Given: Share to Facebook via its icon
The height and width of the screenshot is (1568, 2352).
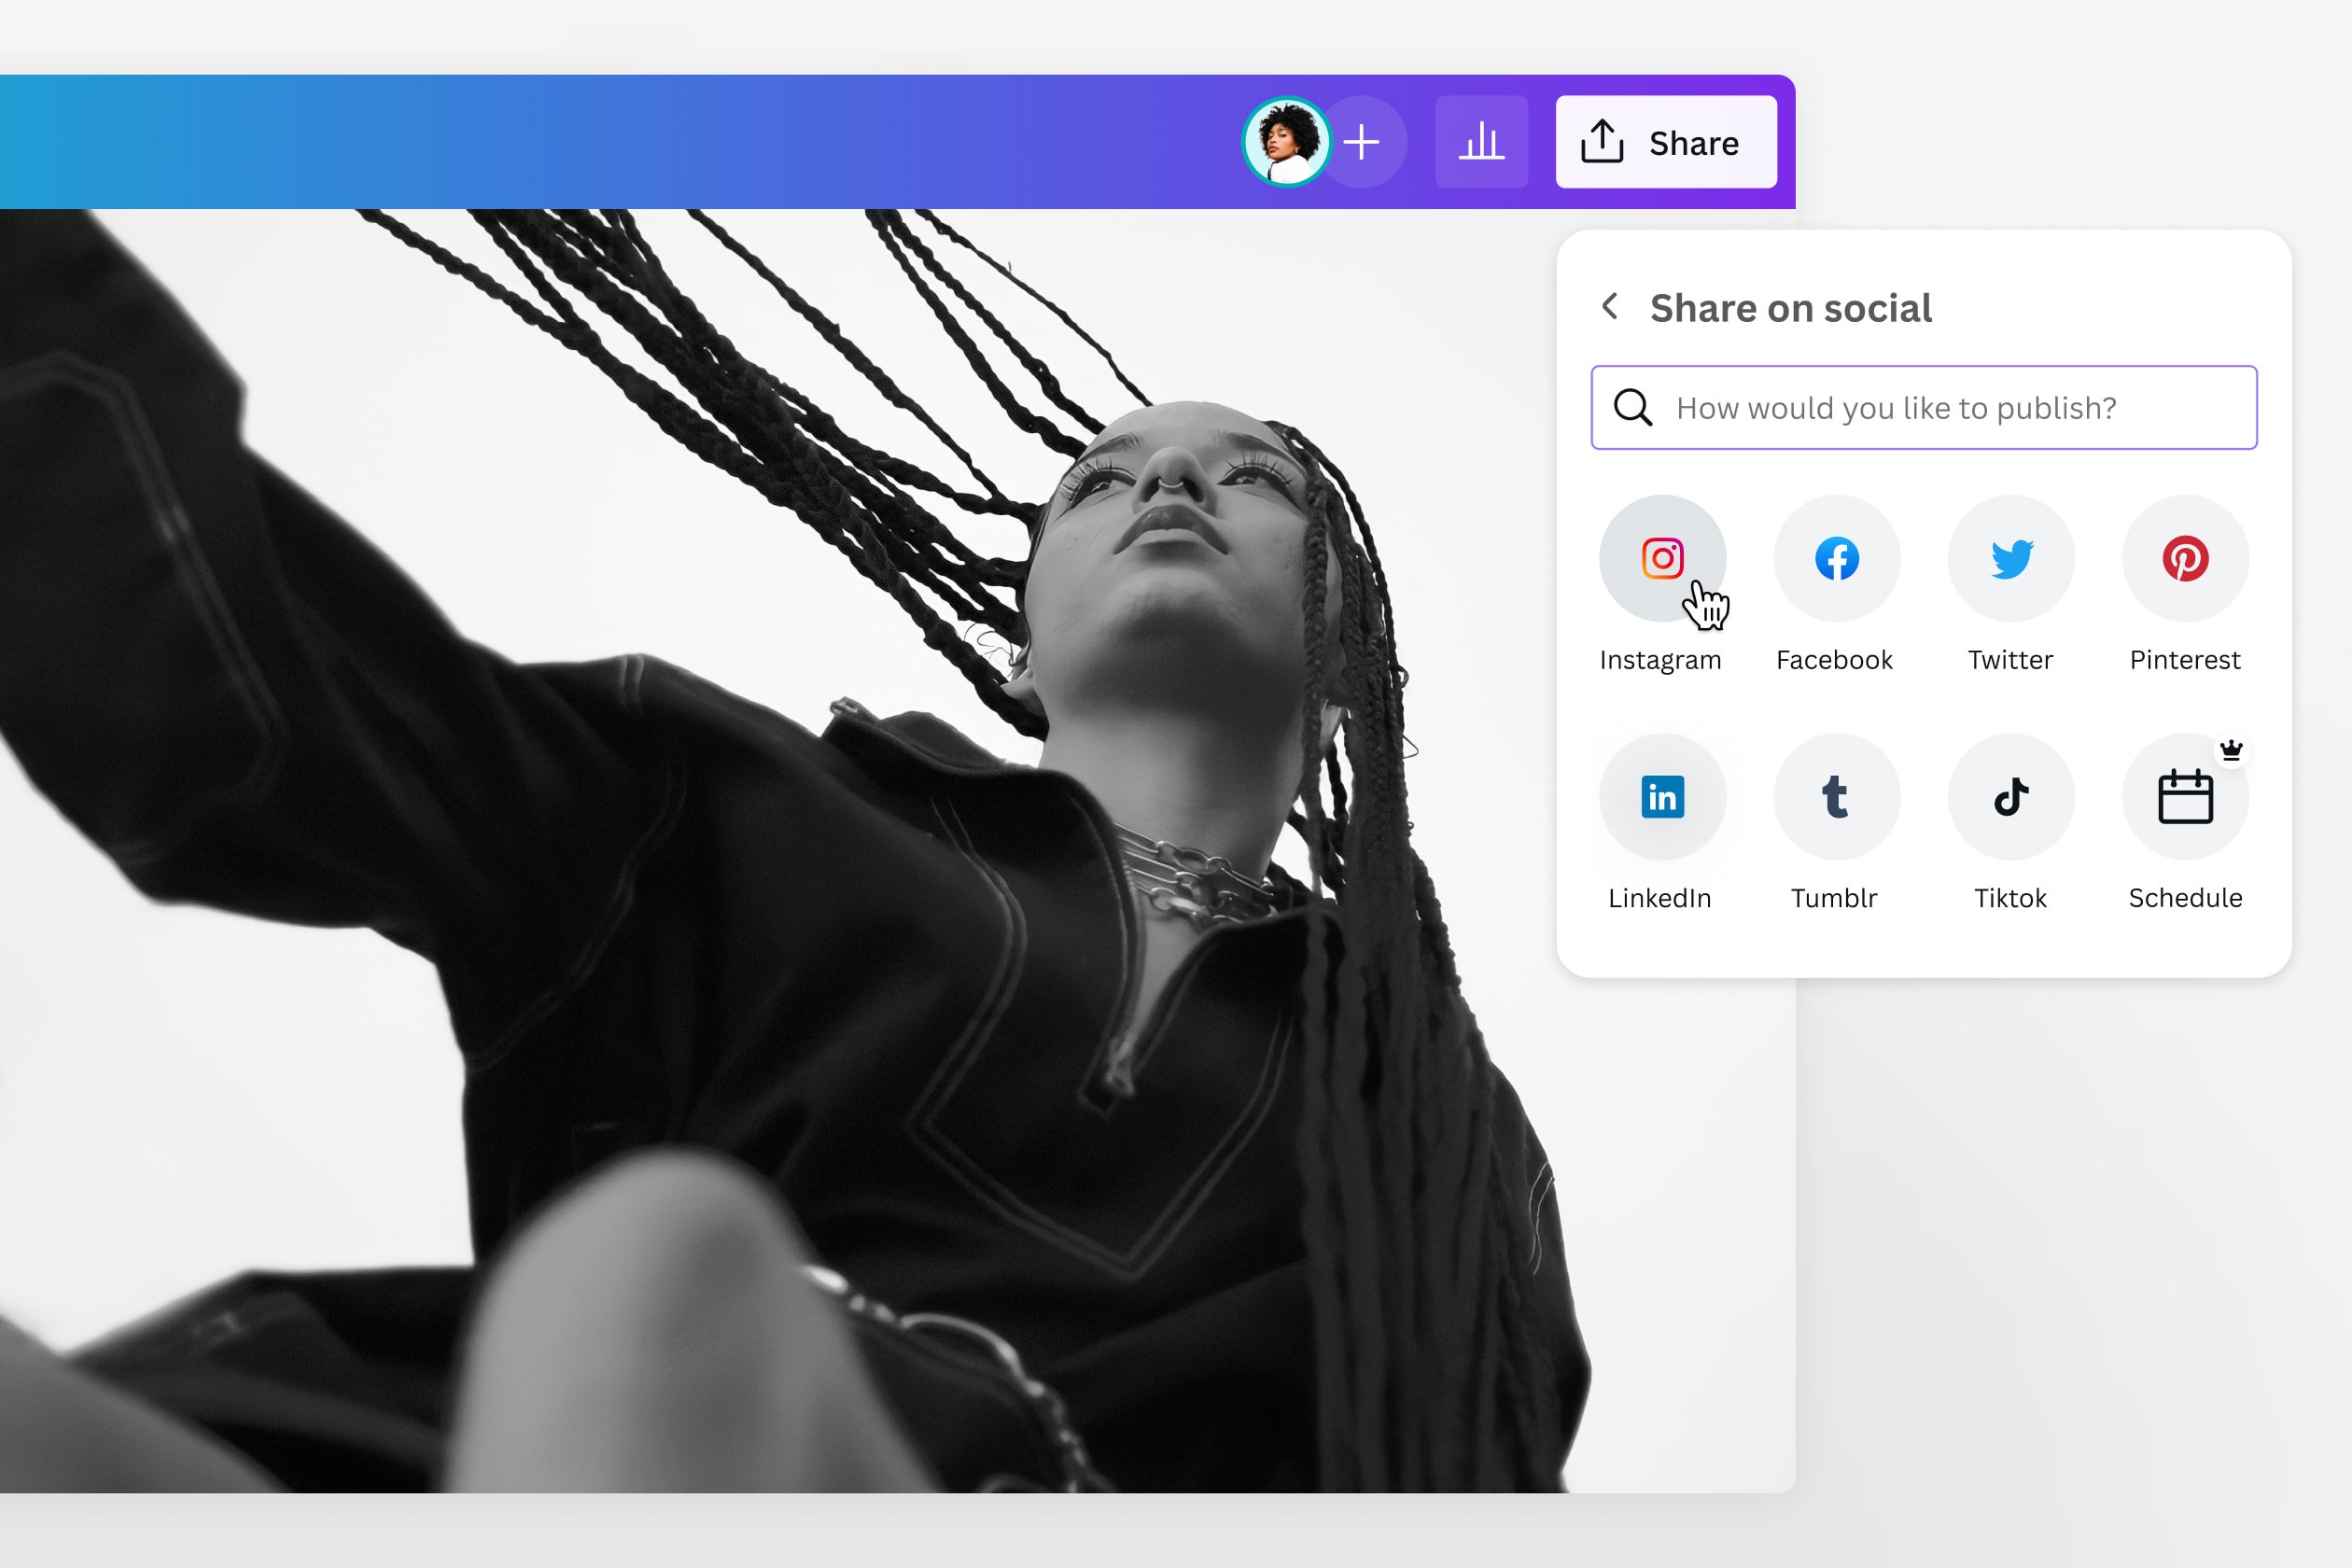Looking at the screenshot, I should [x=1836, y=558].
